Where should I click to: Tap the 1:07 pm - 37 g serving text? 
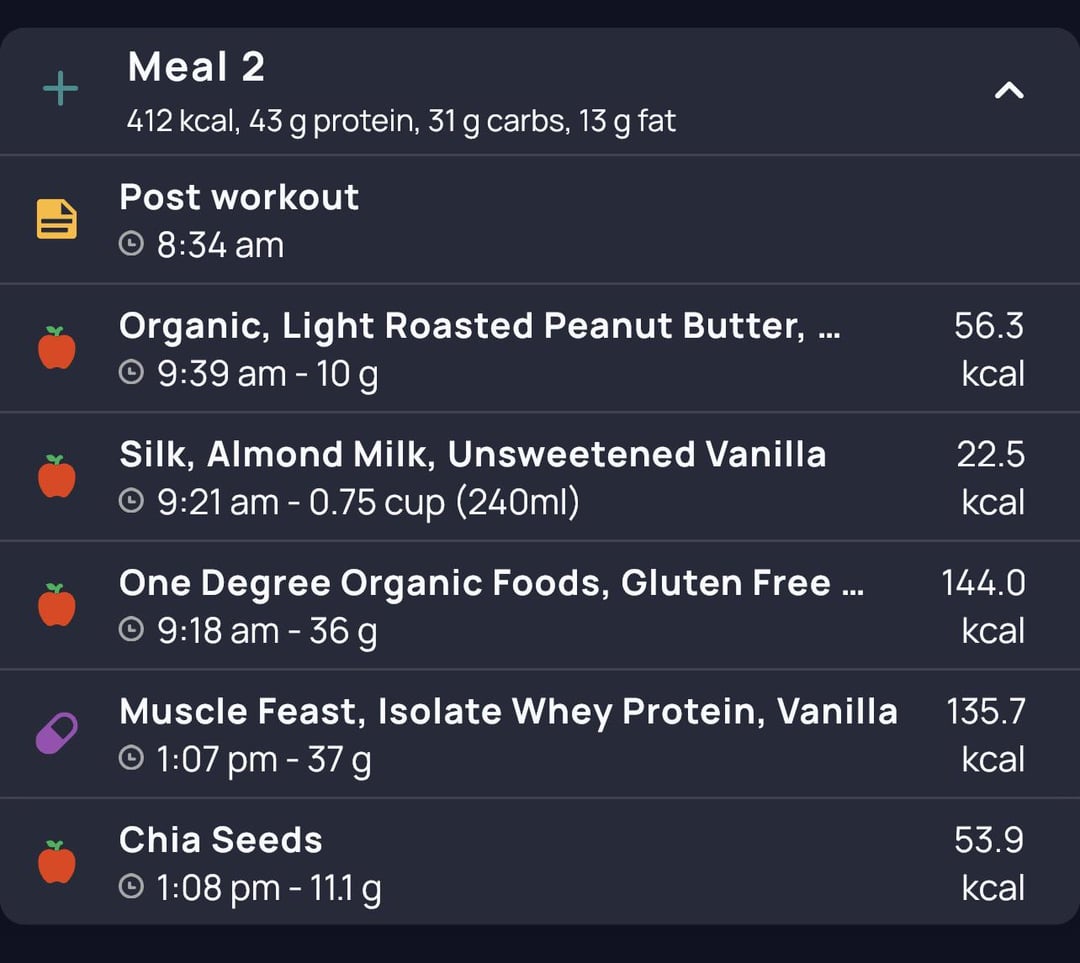coord(264,760)
